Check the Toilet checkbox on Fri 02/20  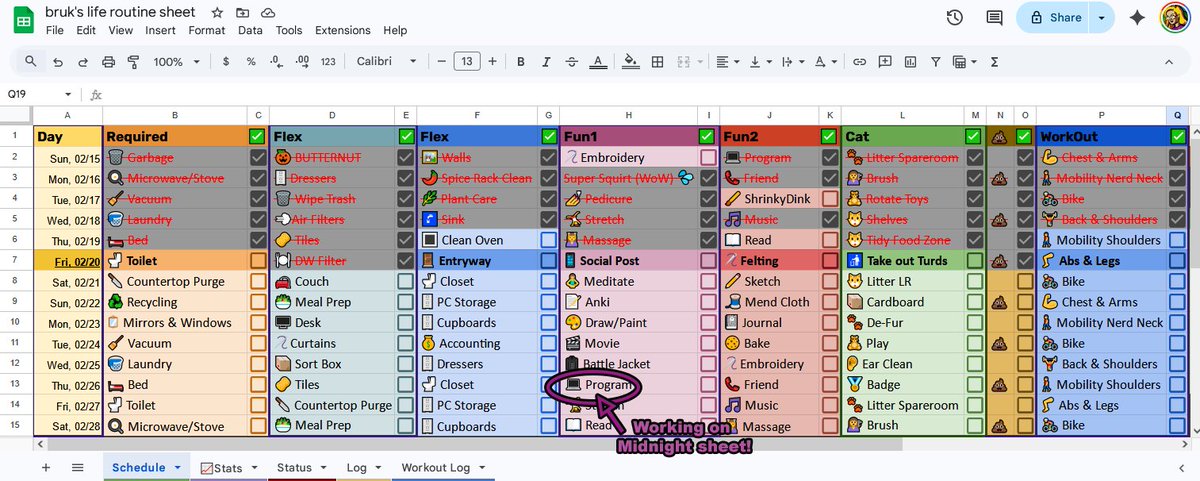258,261
